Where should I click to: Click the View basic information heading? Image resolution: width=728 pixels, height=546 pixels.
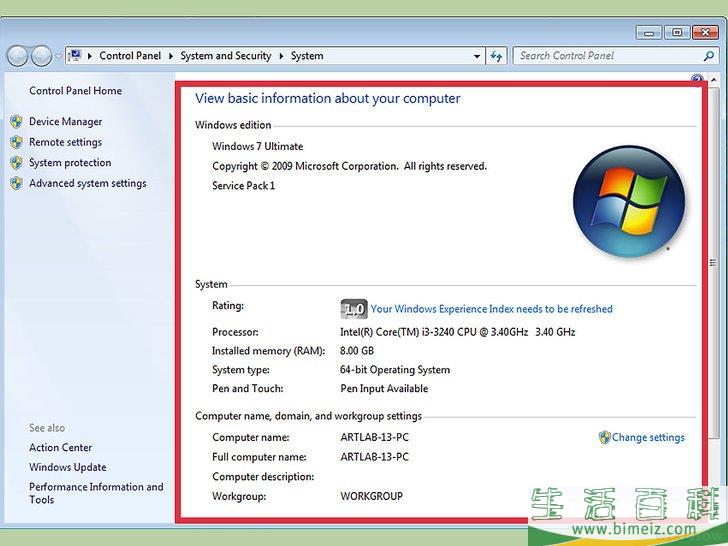328,98
